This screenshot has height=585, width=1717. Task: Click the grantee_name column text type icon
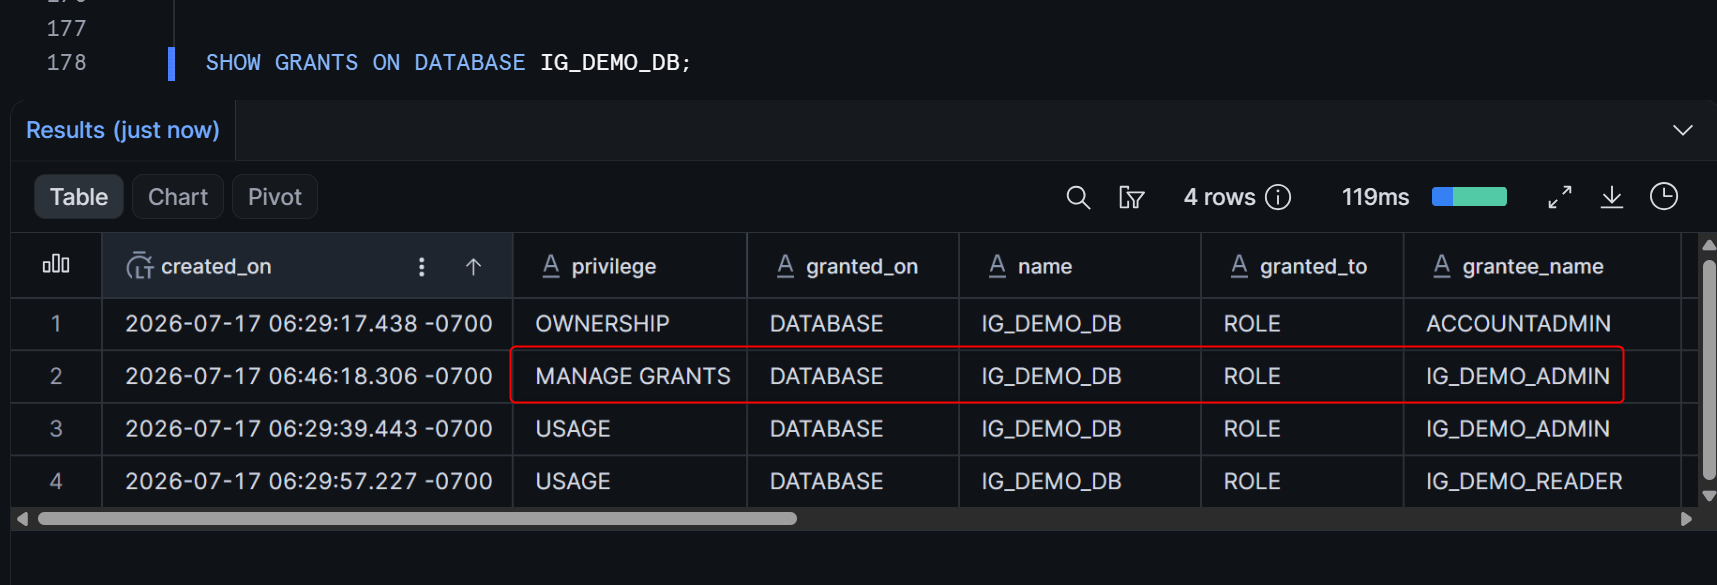[1442, 266]
